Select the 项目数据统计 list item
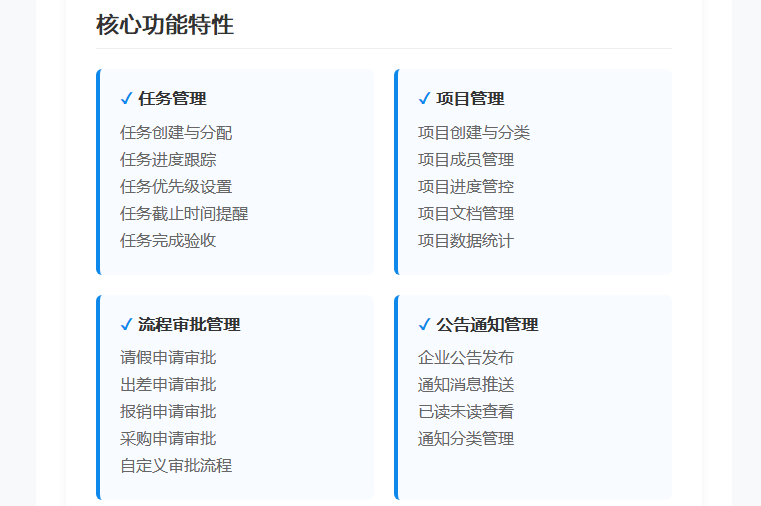This screenshot has width=761, height=506. pyautogui.click(x=466, y=241)
